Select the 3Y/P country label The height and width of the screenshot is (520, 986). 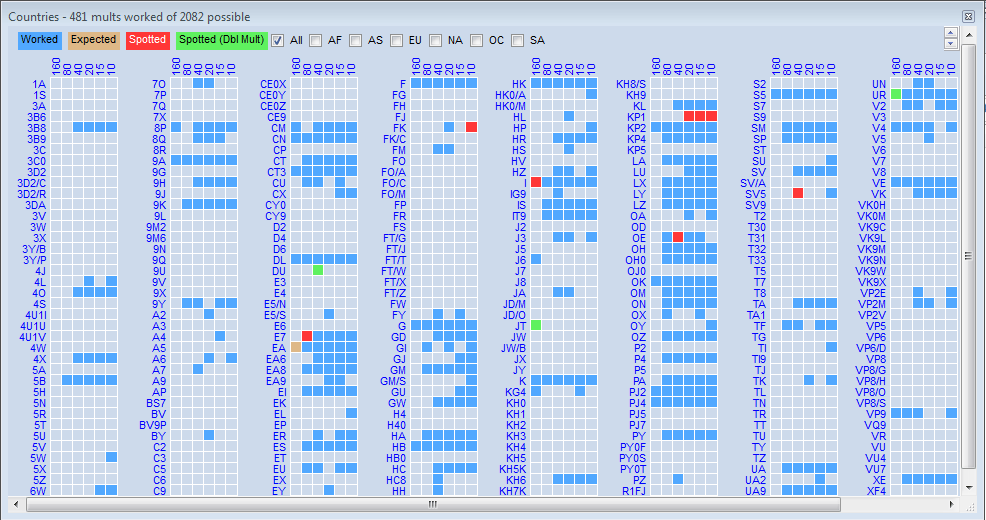[x=35, y=259]
